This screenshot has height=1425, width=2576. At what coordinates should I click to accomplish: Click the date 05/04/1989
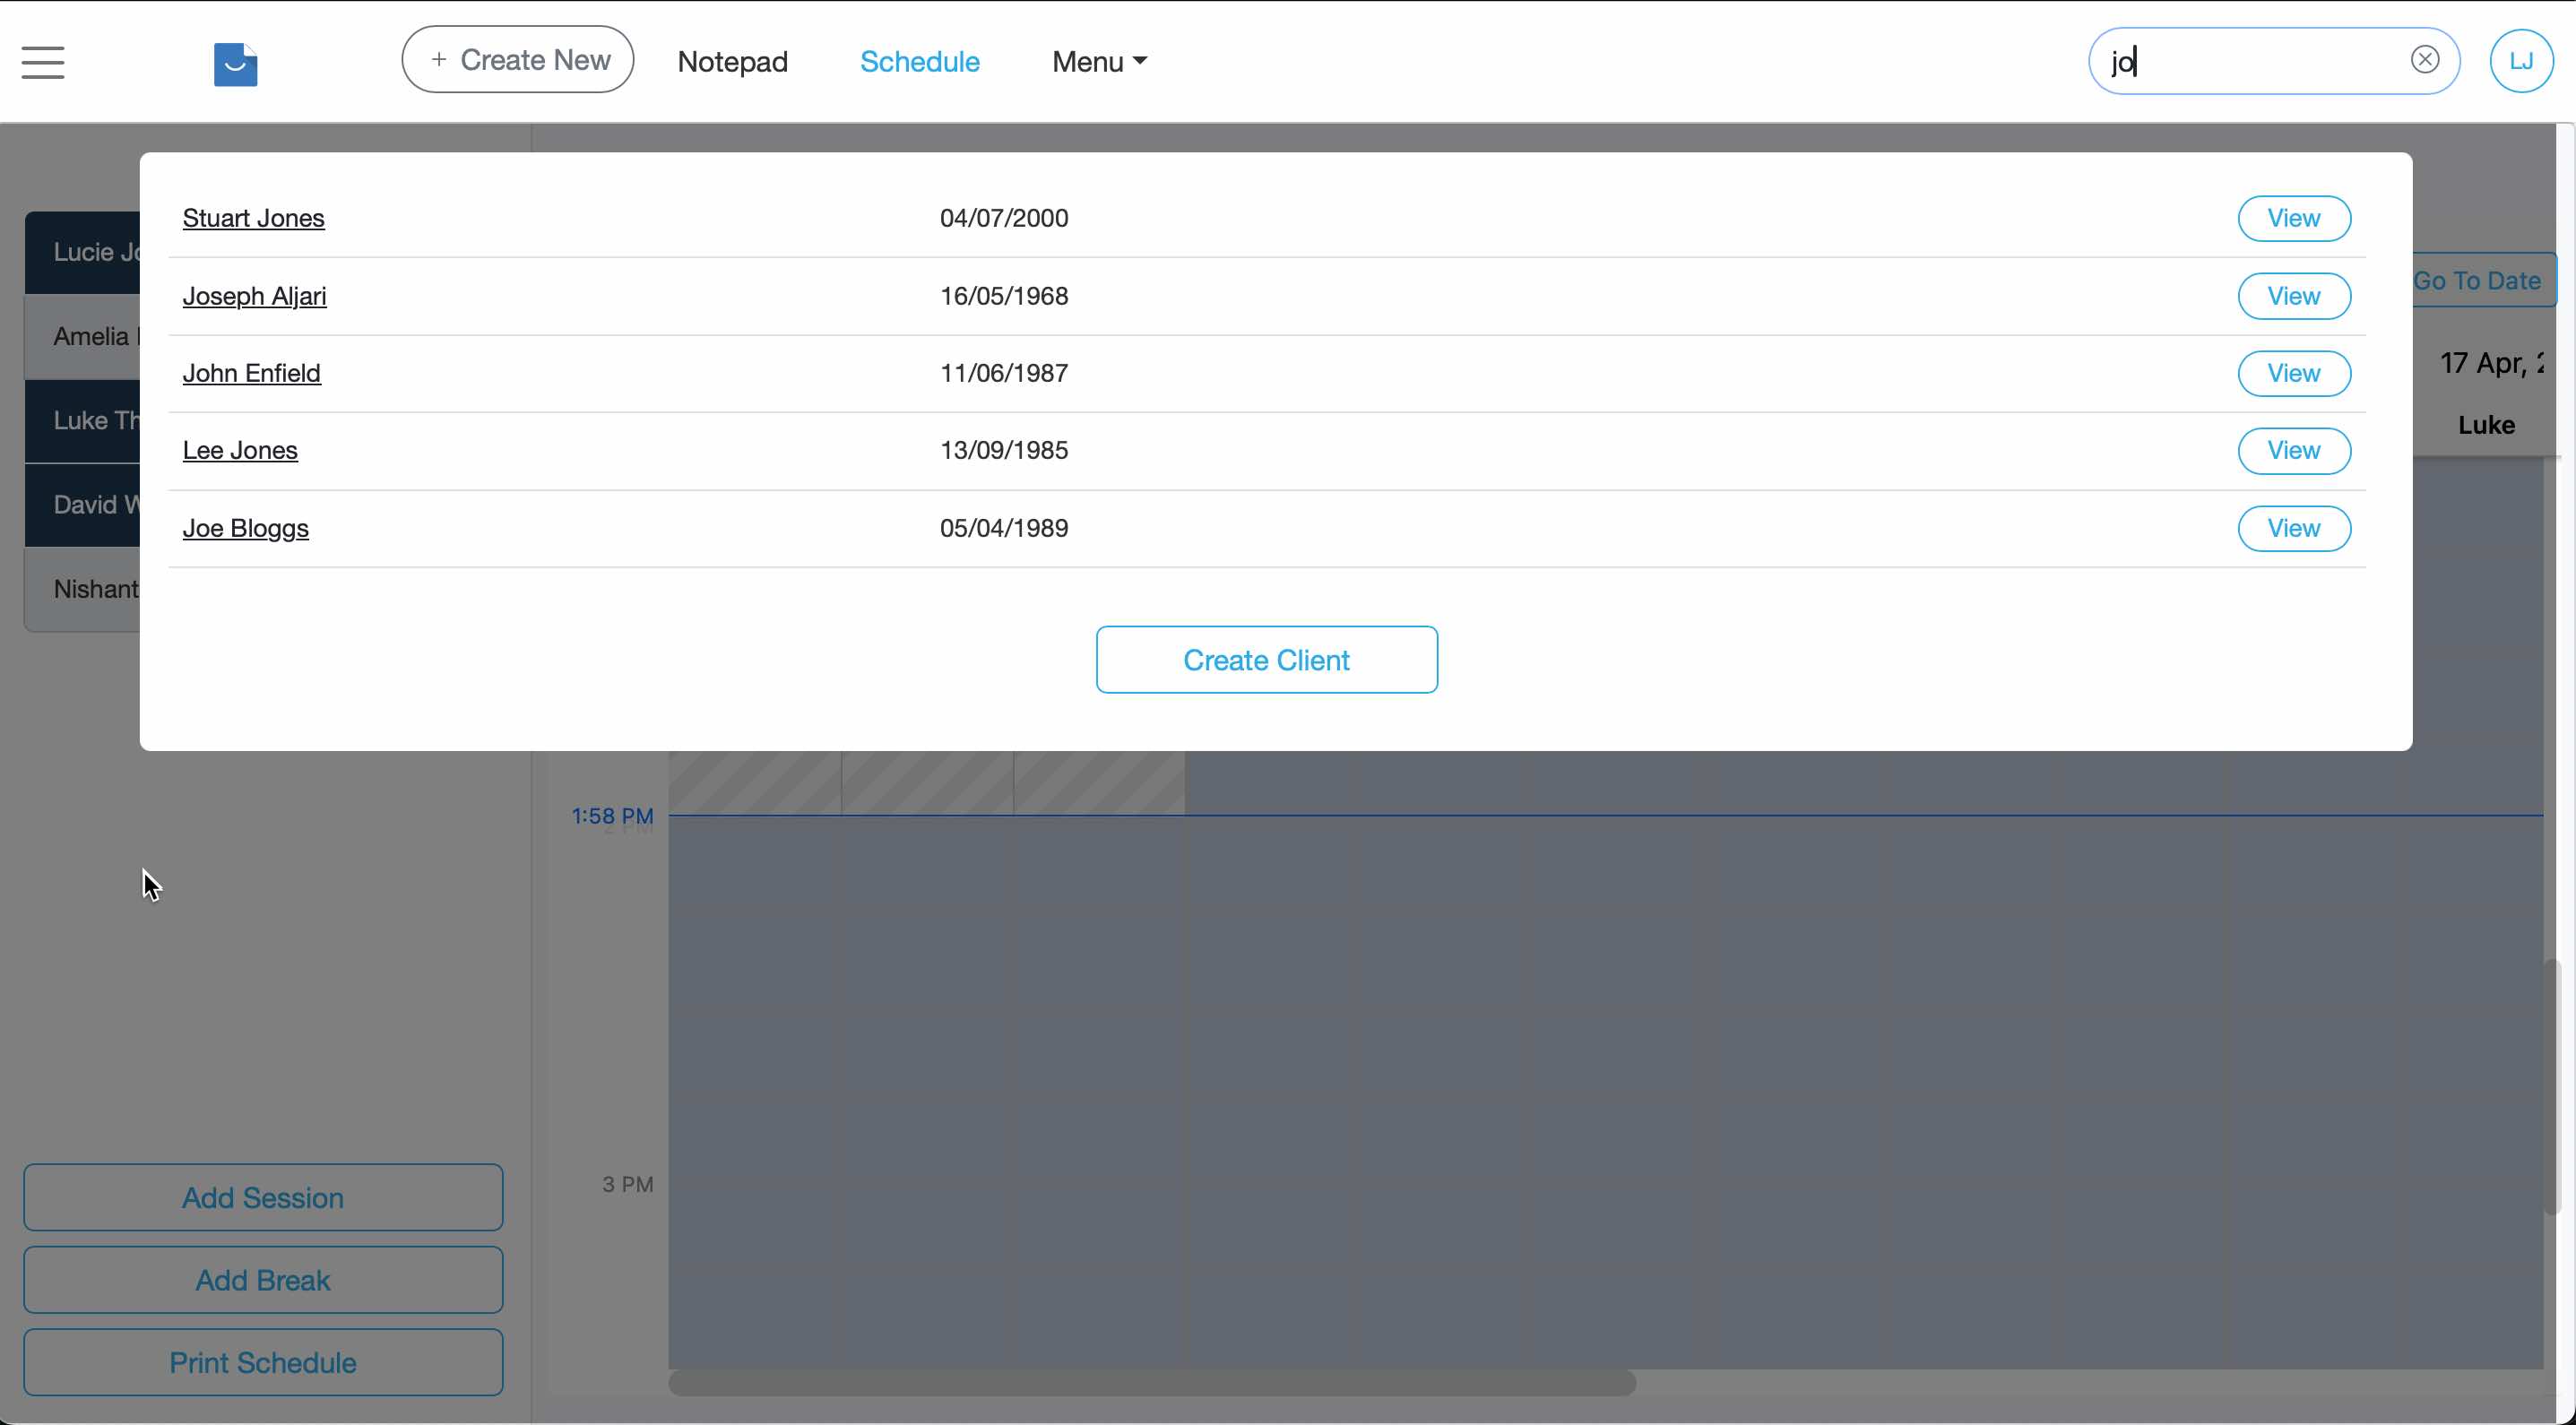(x=1003, y=528)
